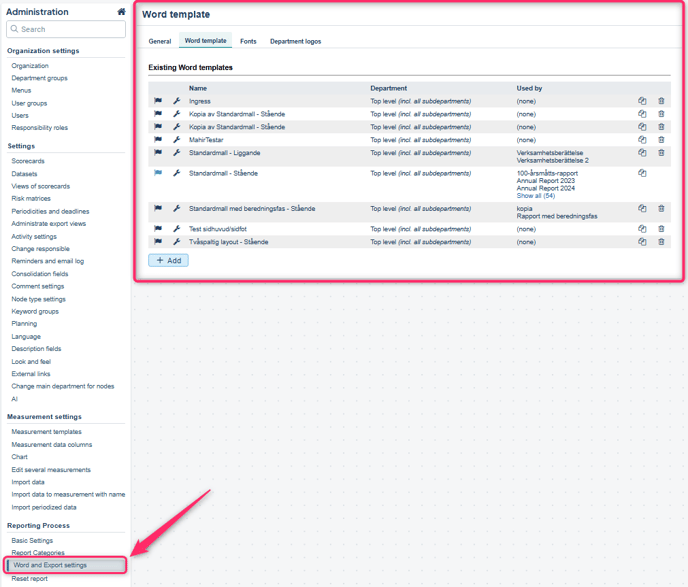Open Measurement templates in sidebar

click(46, 432)
